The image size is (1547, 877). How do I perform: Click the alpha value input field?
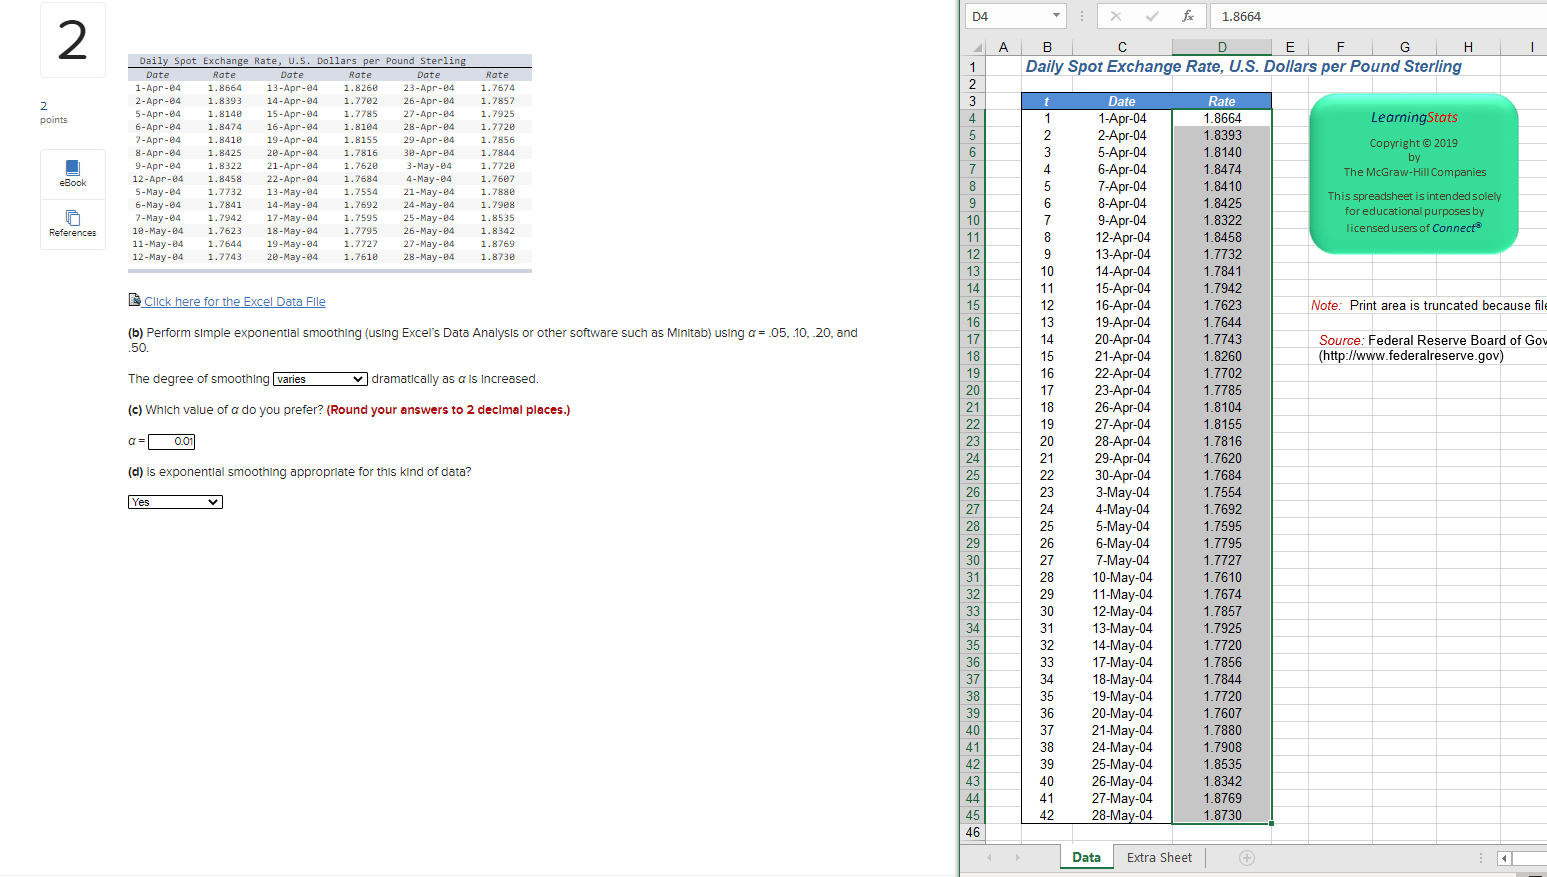[x=171, y=441]
